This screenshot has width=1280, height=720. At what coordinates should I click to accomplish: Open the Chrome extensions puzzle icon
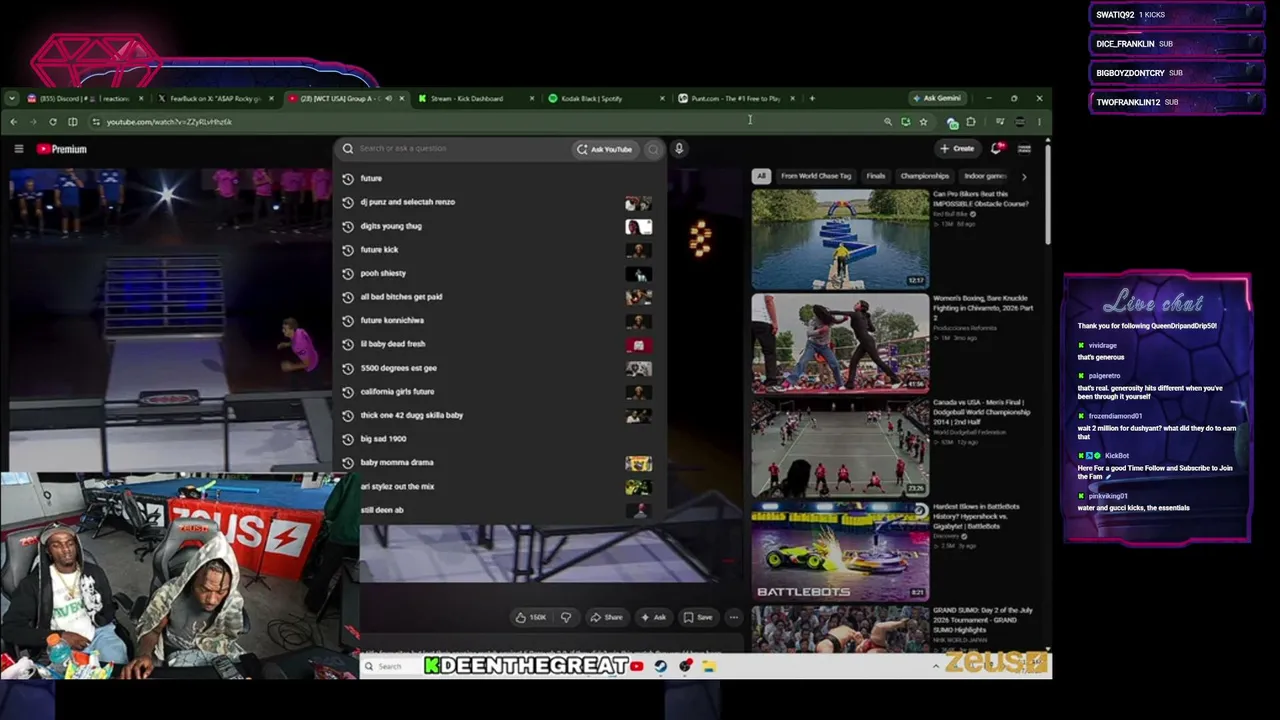(x=971, y=122)
